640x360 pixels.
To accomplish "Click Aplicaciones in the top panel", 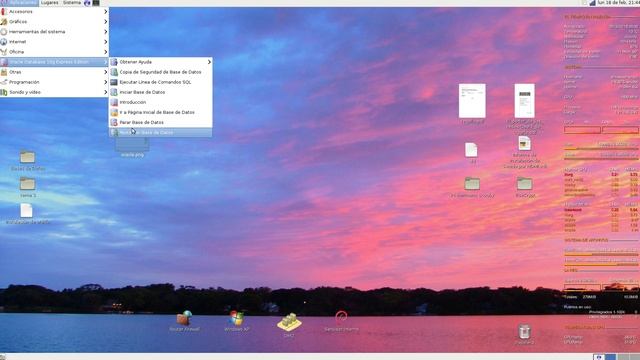I will (x=19, y=3).
